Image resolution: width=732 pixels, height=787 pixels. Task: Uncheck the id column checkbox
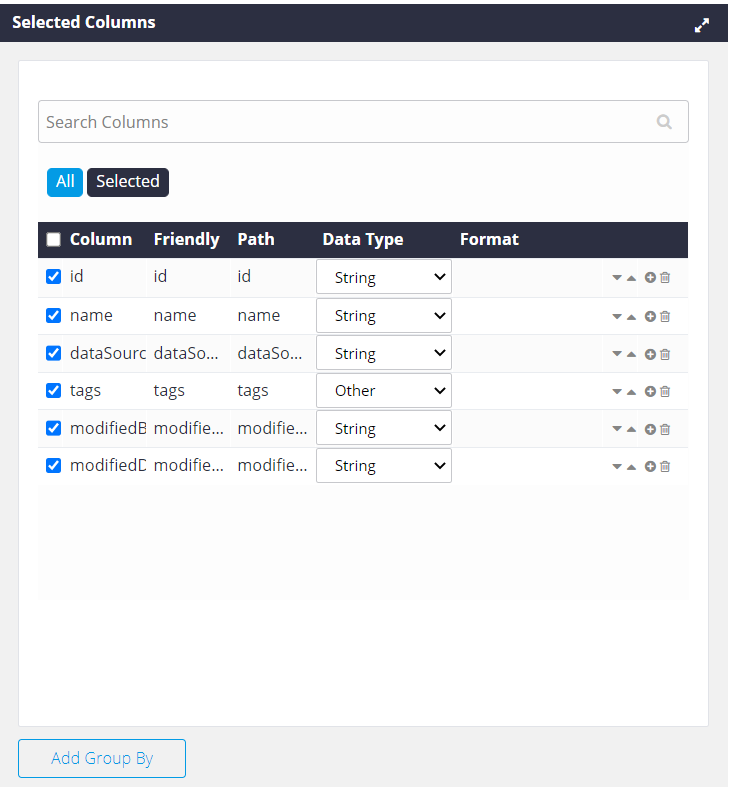(x=53, y=277)
